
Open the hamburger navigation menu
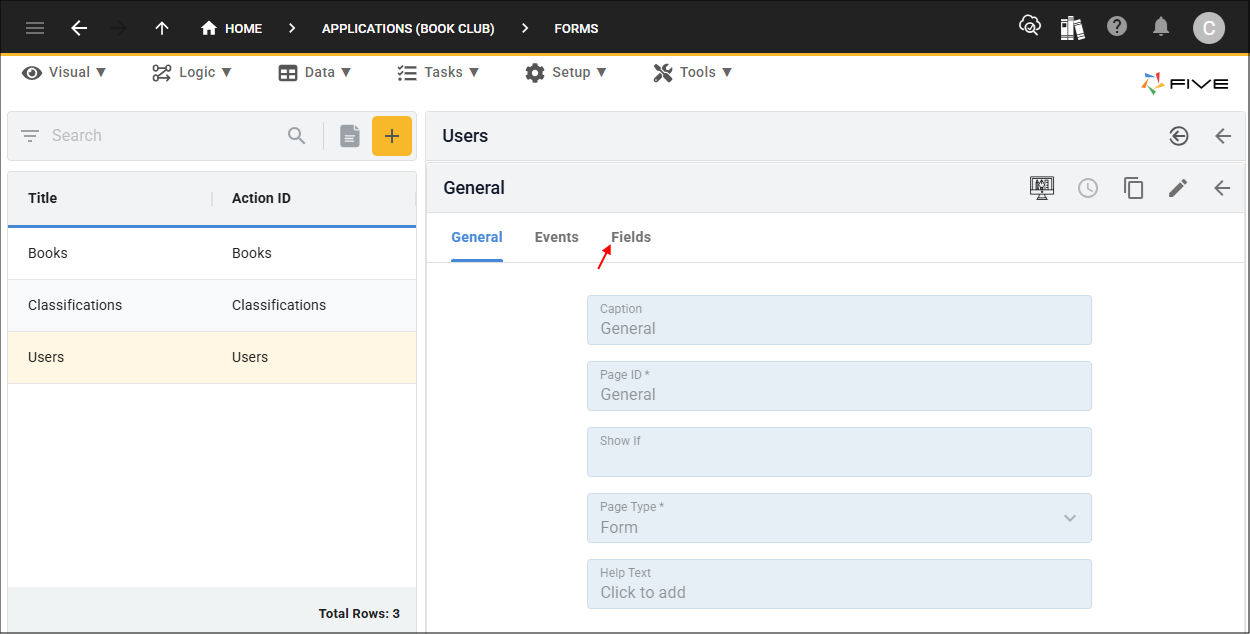[x=35, y=28]
